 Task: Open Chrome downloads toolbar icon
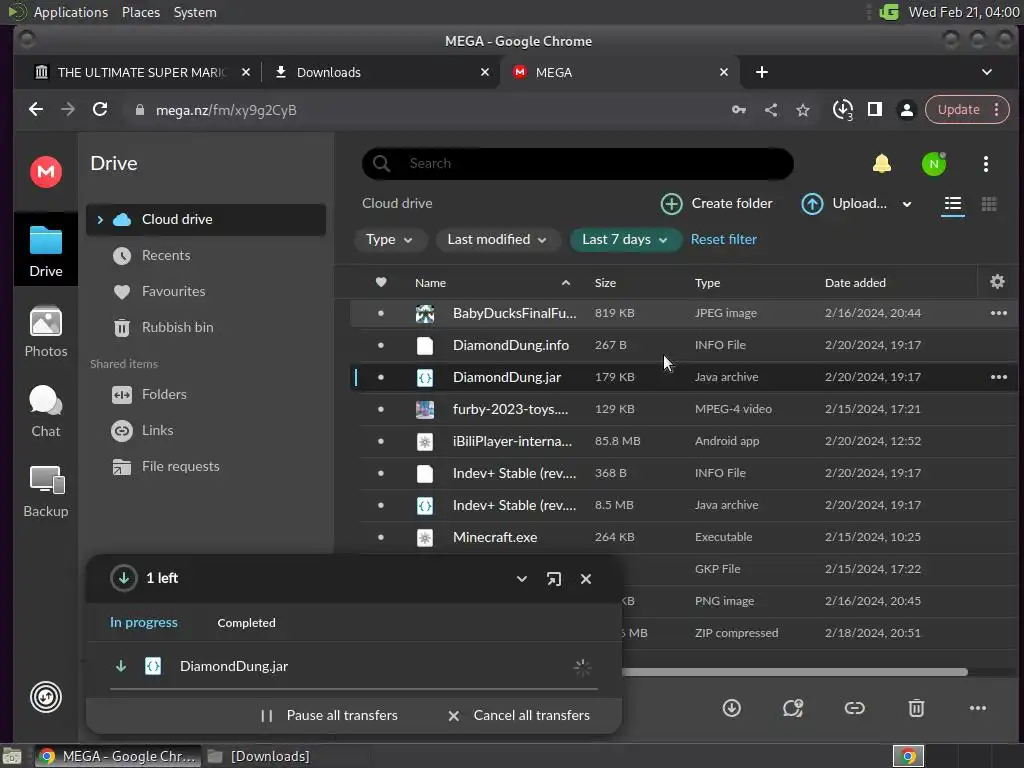pyautogui.click(x=842, y=110)
